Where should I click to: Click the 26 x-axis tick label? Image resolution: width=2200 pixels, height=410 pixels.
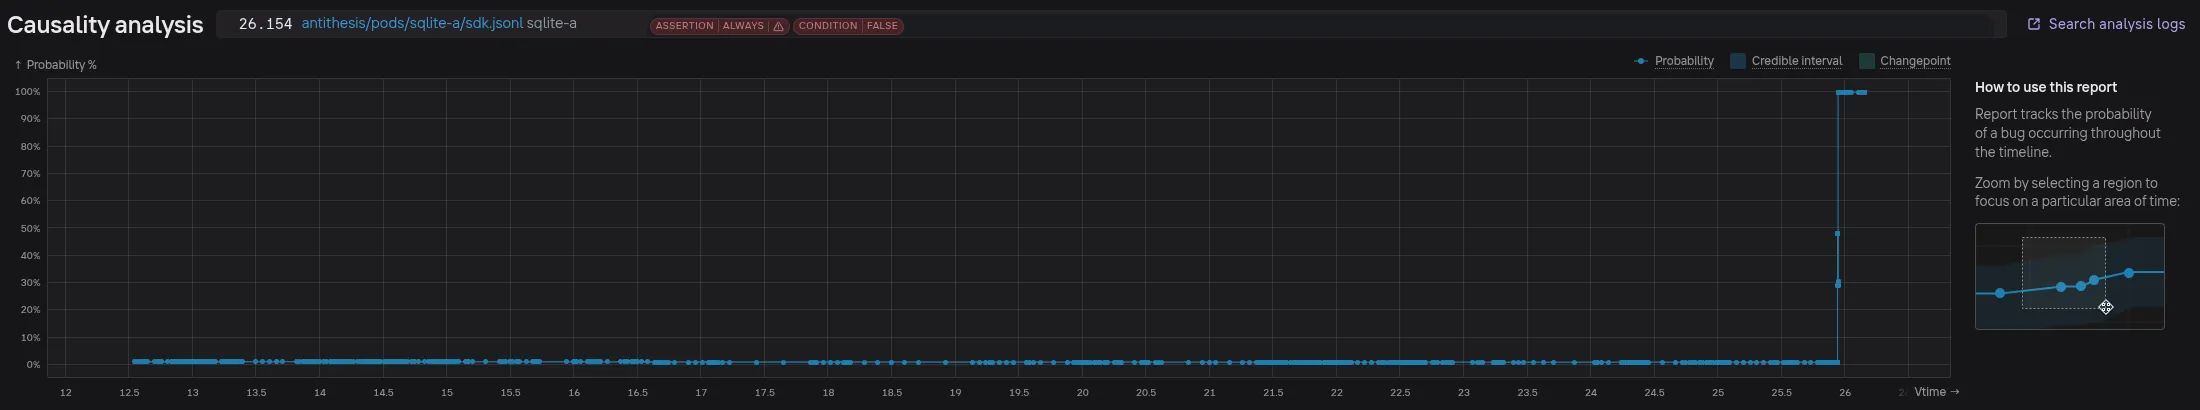coord(1845,393)
